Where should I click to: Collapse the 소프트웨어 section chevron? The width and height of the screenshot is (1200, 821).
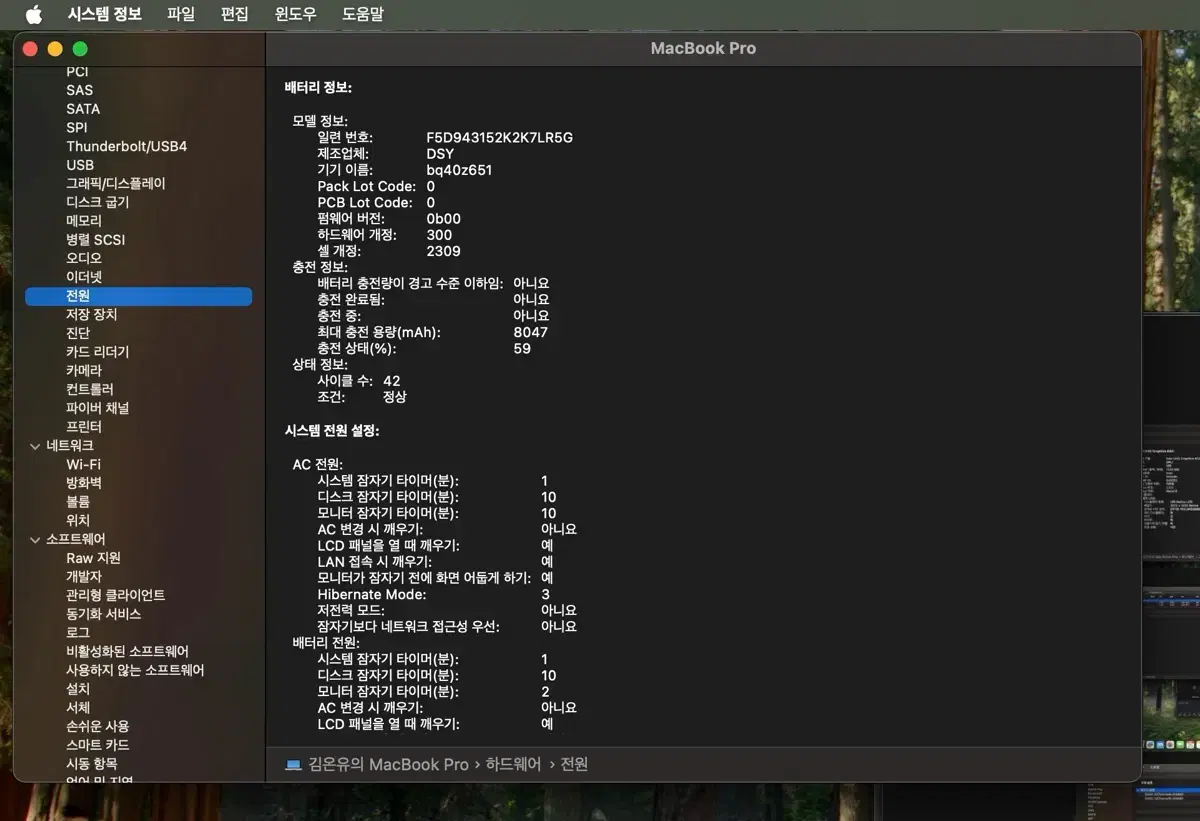tap(36, 539)
